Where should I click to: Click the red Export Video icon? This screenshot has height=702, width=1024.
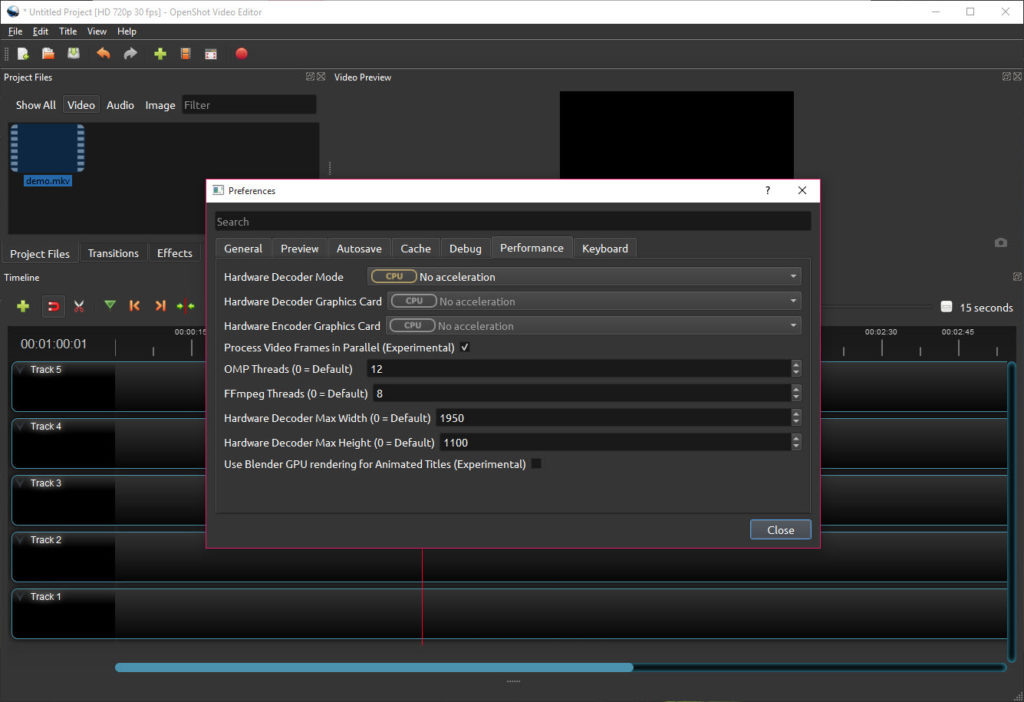pos(242,54)
